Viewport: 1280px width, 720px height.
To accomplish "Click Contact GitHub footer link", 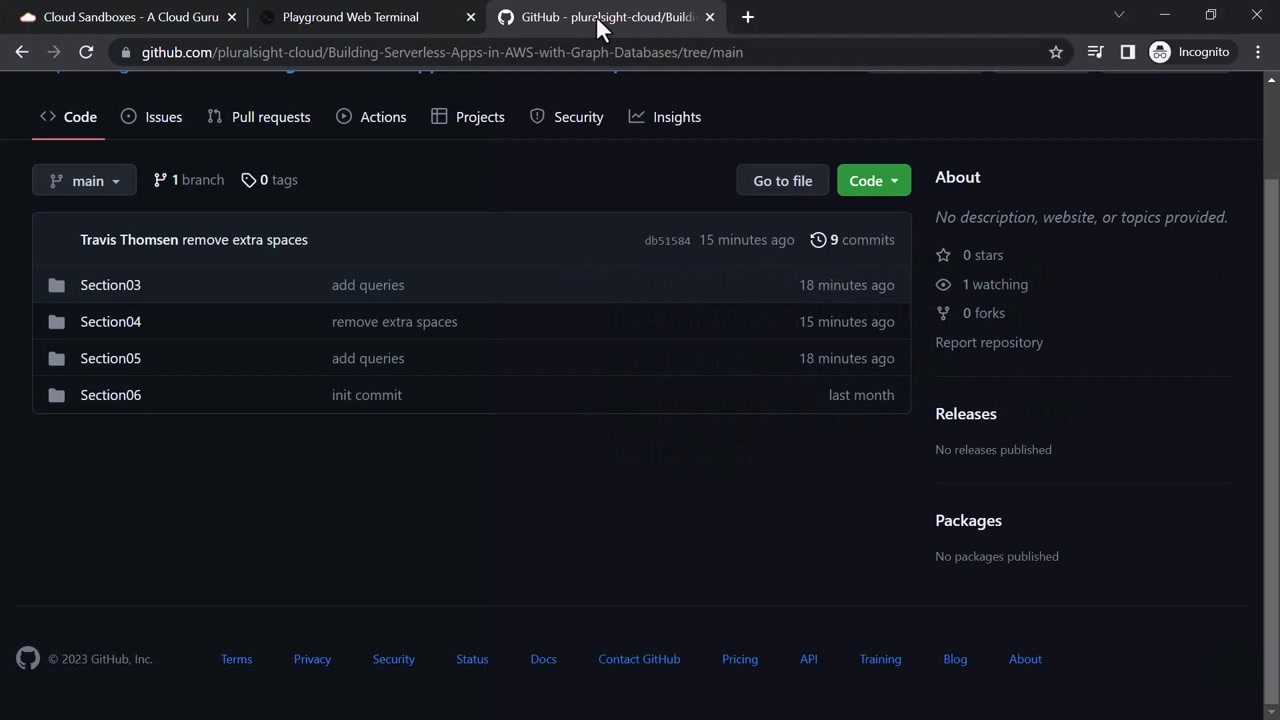I will (x=639, y=659).
